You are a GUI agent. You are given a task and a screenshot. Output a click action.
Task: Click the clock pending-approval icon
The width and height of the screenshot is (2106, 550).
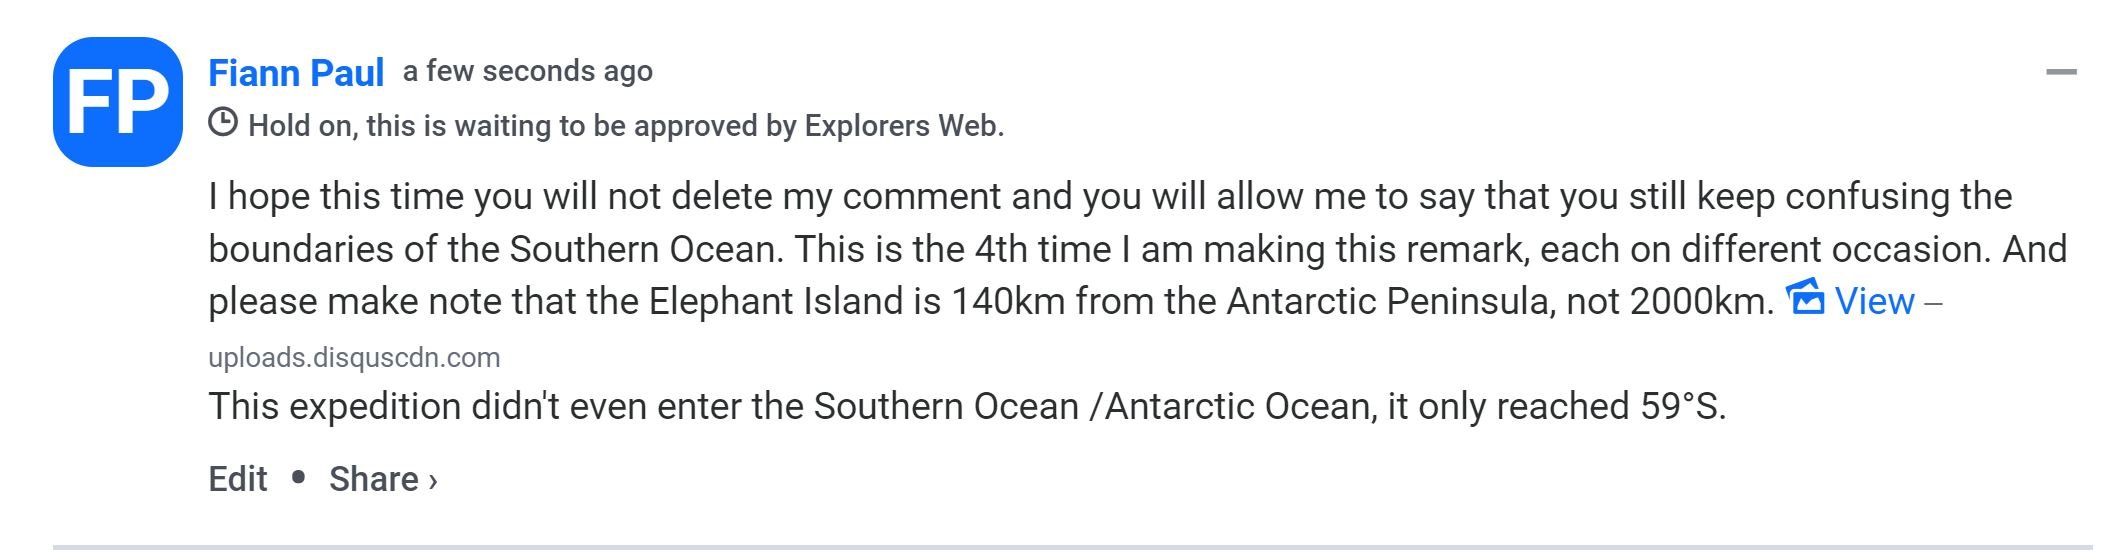click(223, 123)
